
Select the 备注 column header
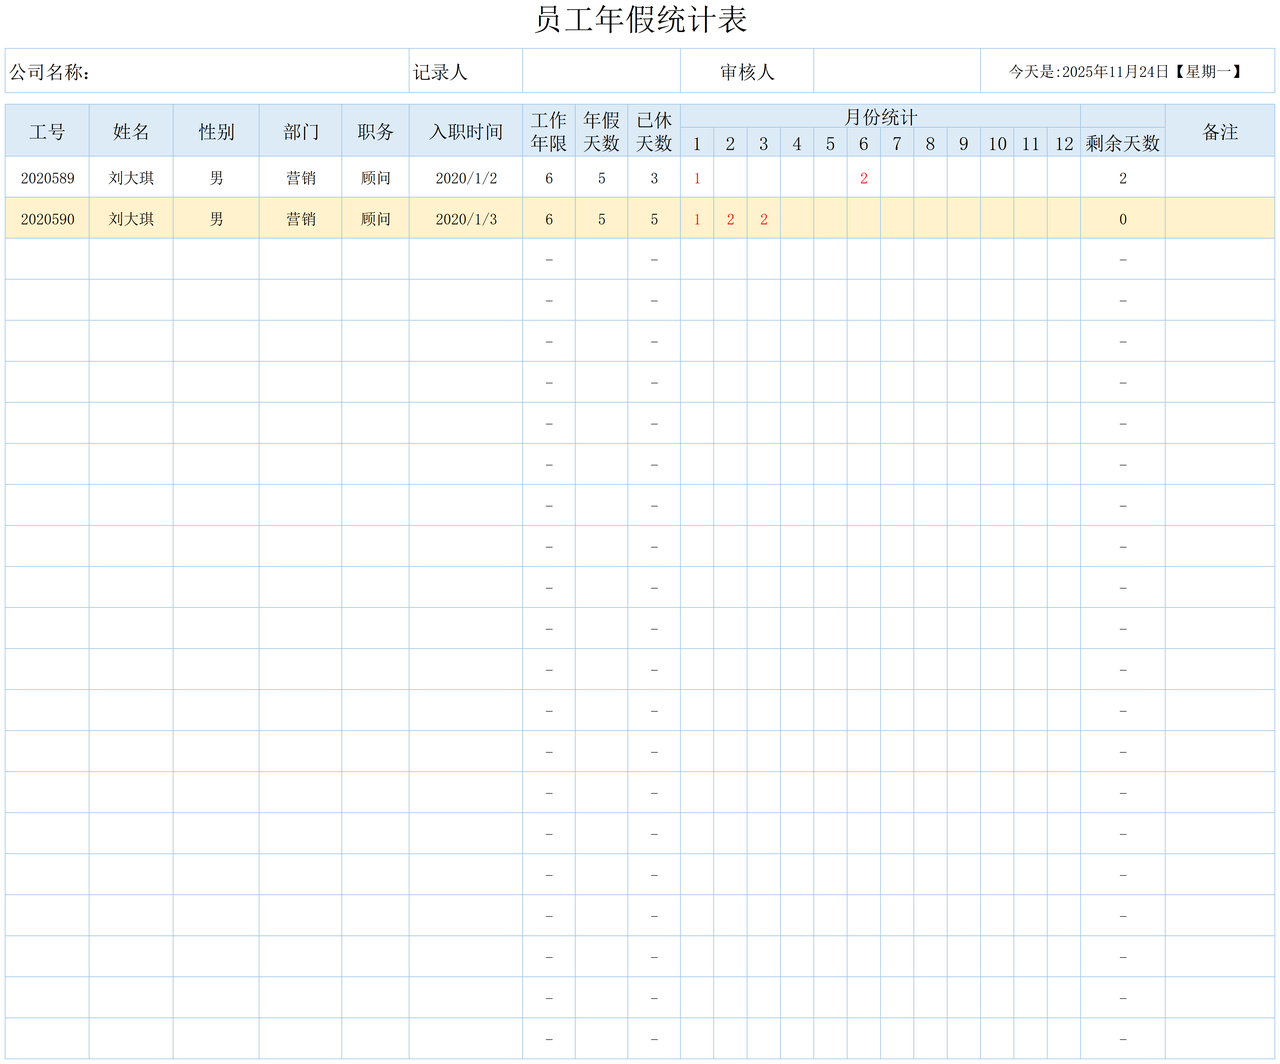(x=1219, y=132)
